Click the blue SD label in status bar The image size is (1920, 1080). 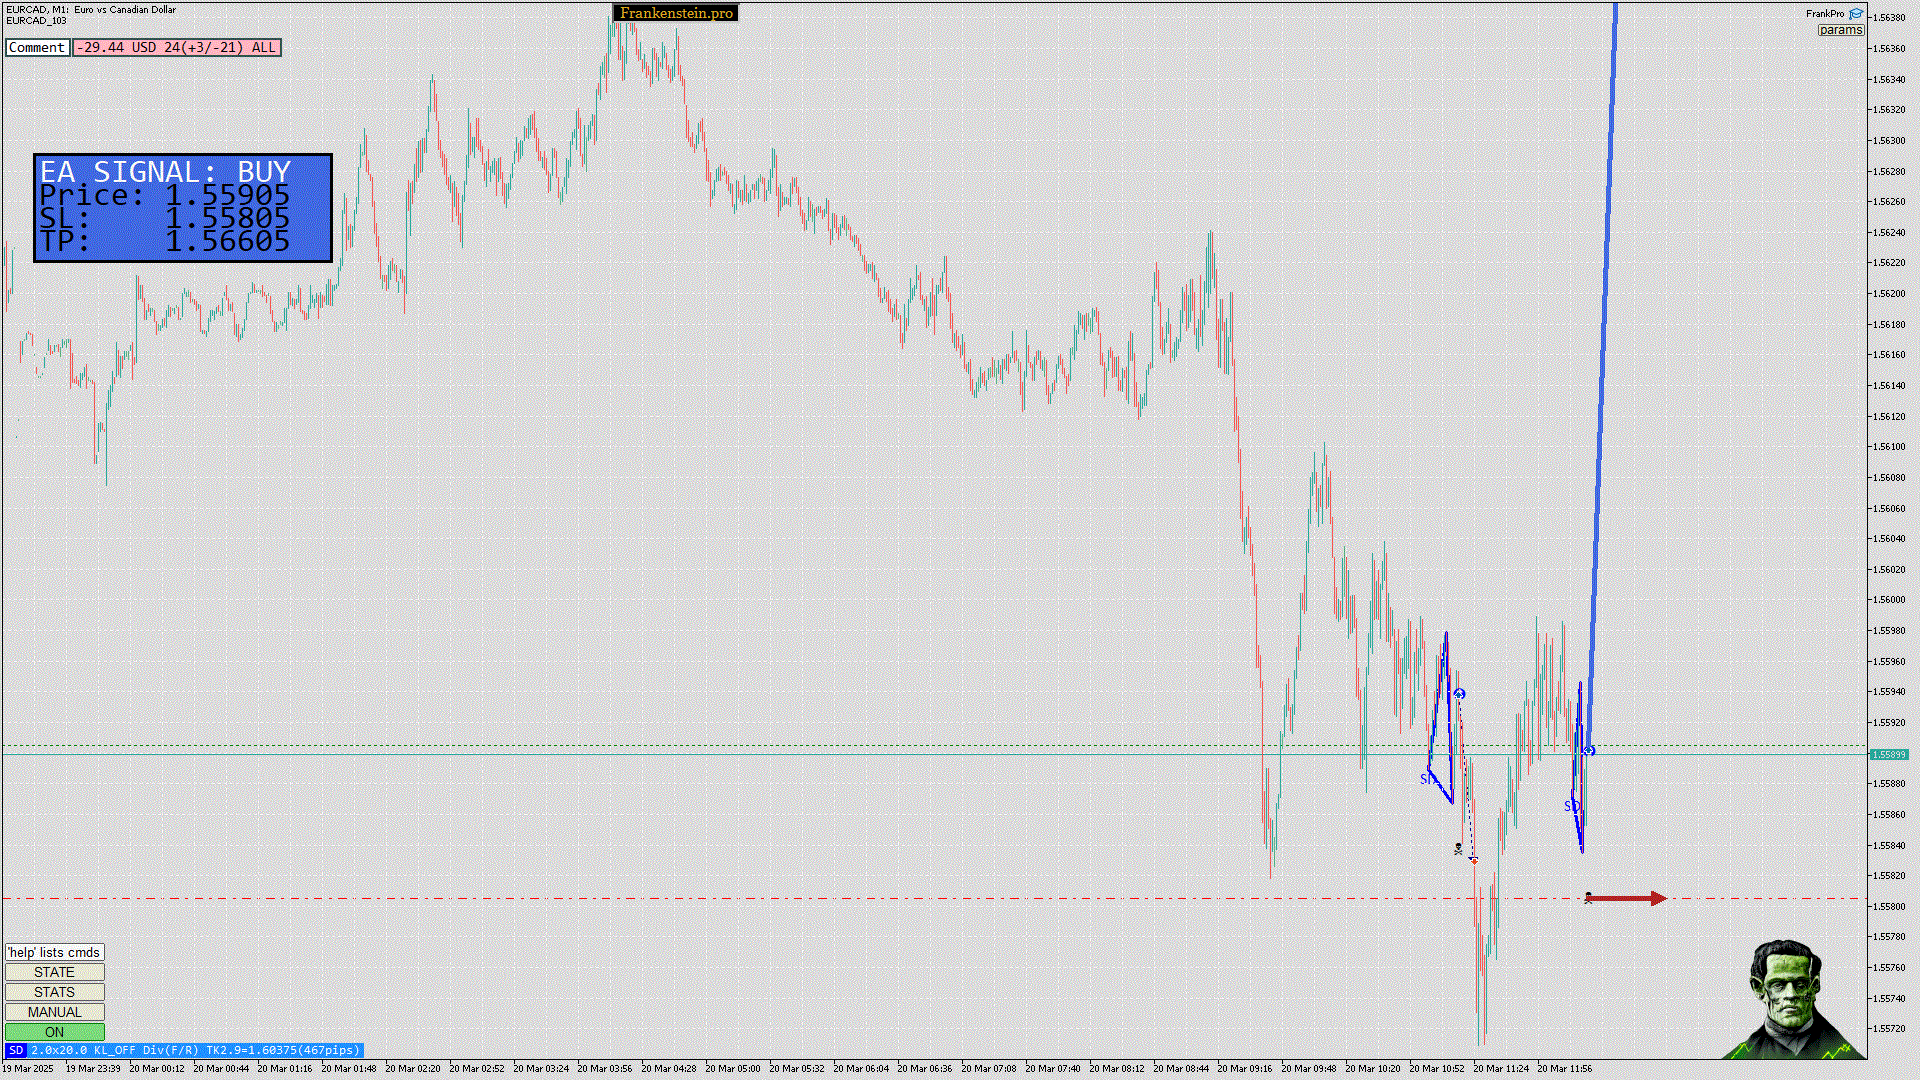pyautogui.click(x=15, y=1050)
